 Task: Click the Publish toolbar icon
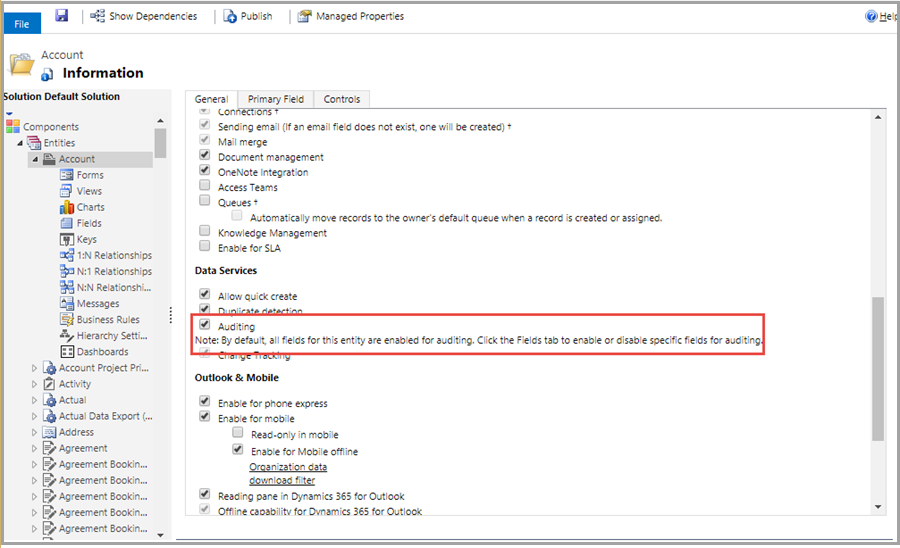point(230,16)
